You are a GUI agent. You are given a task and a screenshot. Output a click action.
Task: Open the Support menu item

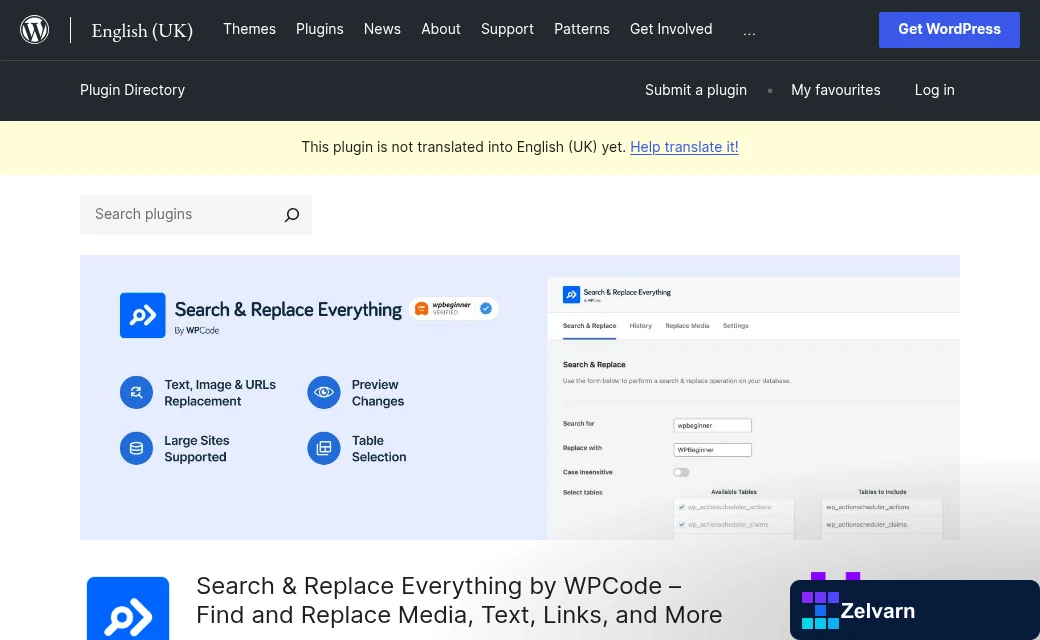[x=507, y=29]
